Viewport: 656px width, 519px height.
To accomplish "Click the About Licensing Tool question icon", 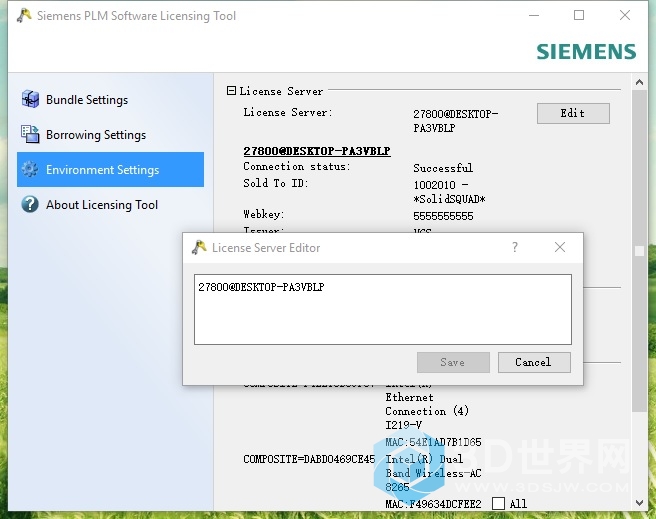I will tap(30, 205).
